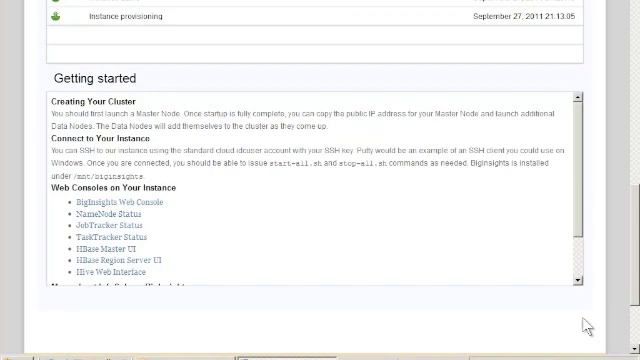The image size is (640, 360).
Task: Click the Getting started heading
Action: click(95, 78)
